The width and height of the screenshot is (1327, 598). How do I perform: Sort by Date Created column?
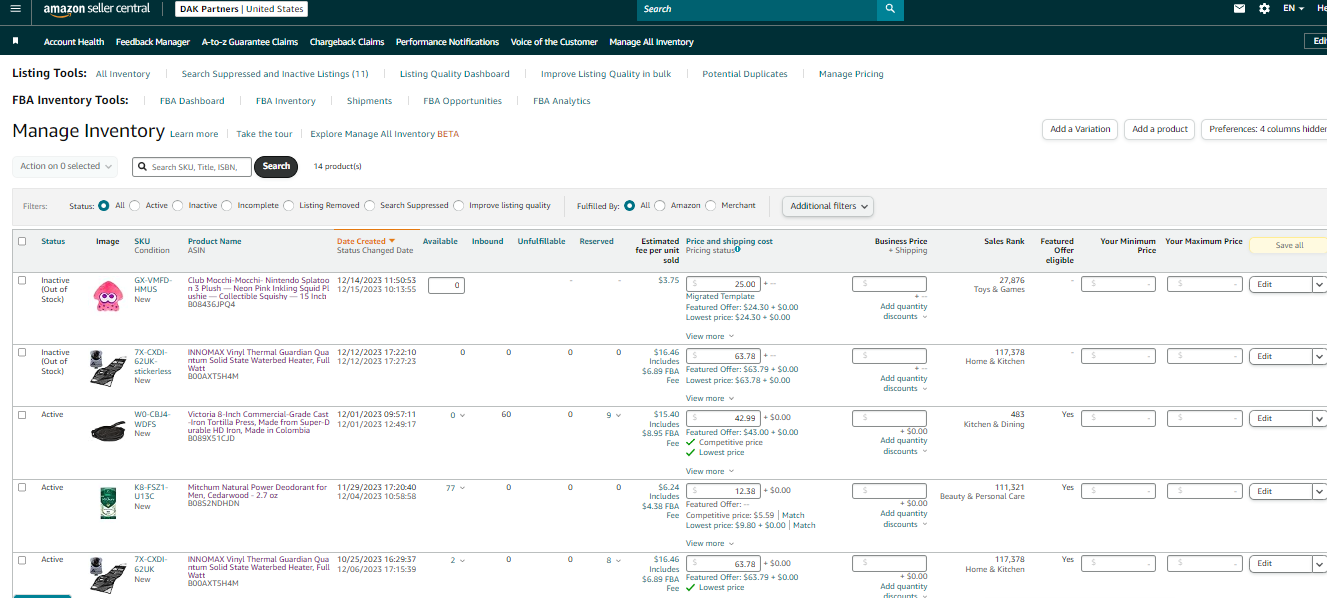(x=366, y=241)
